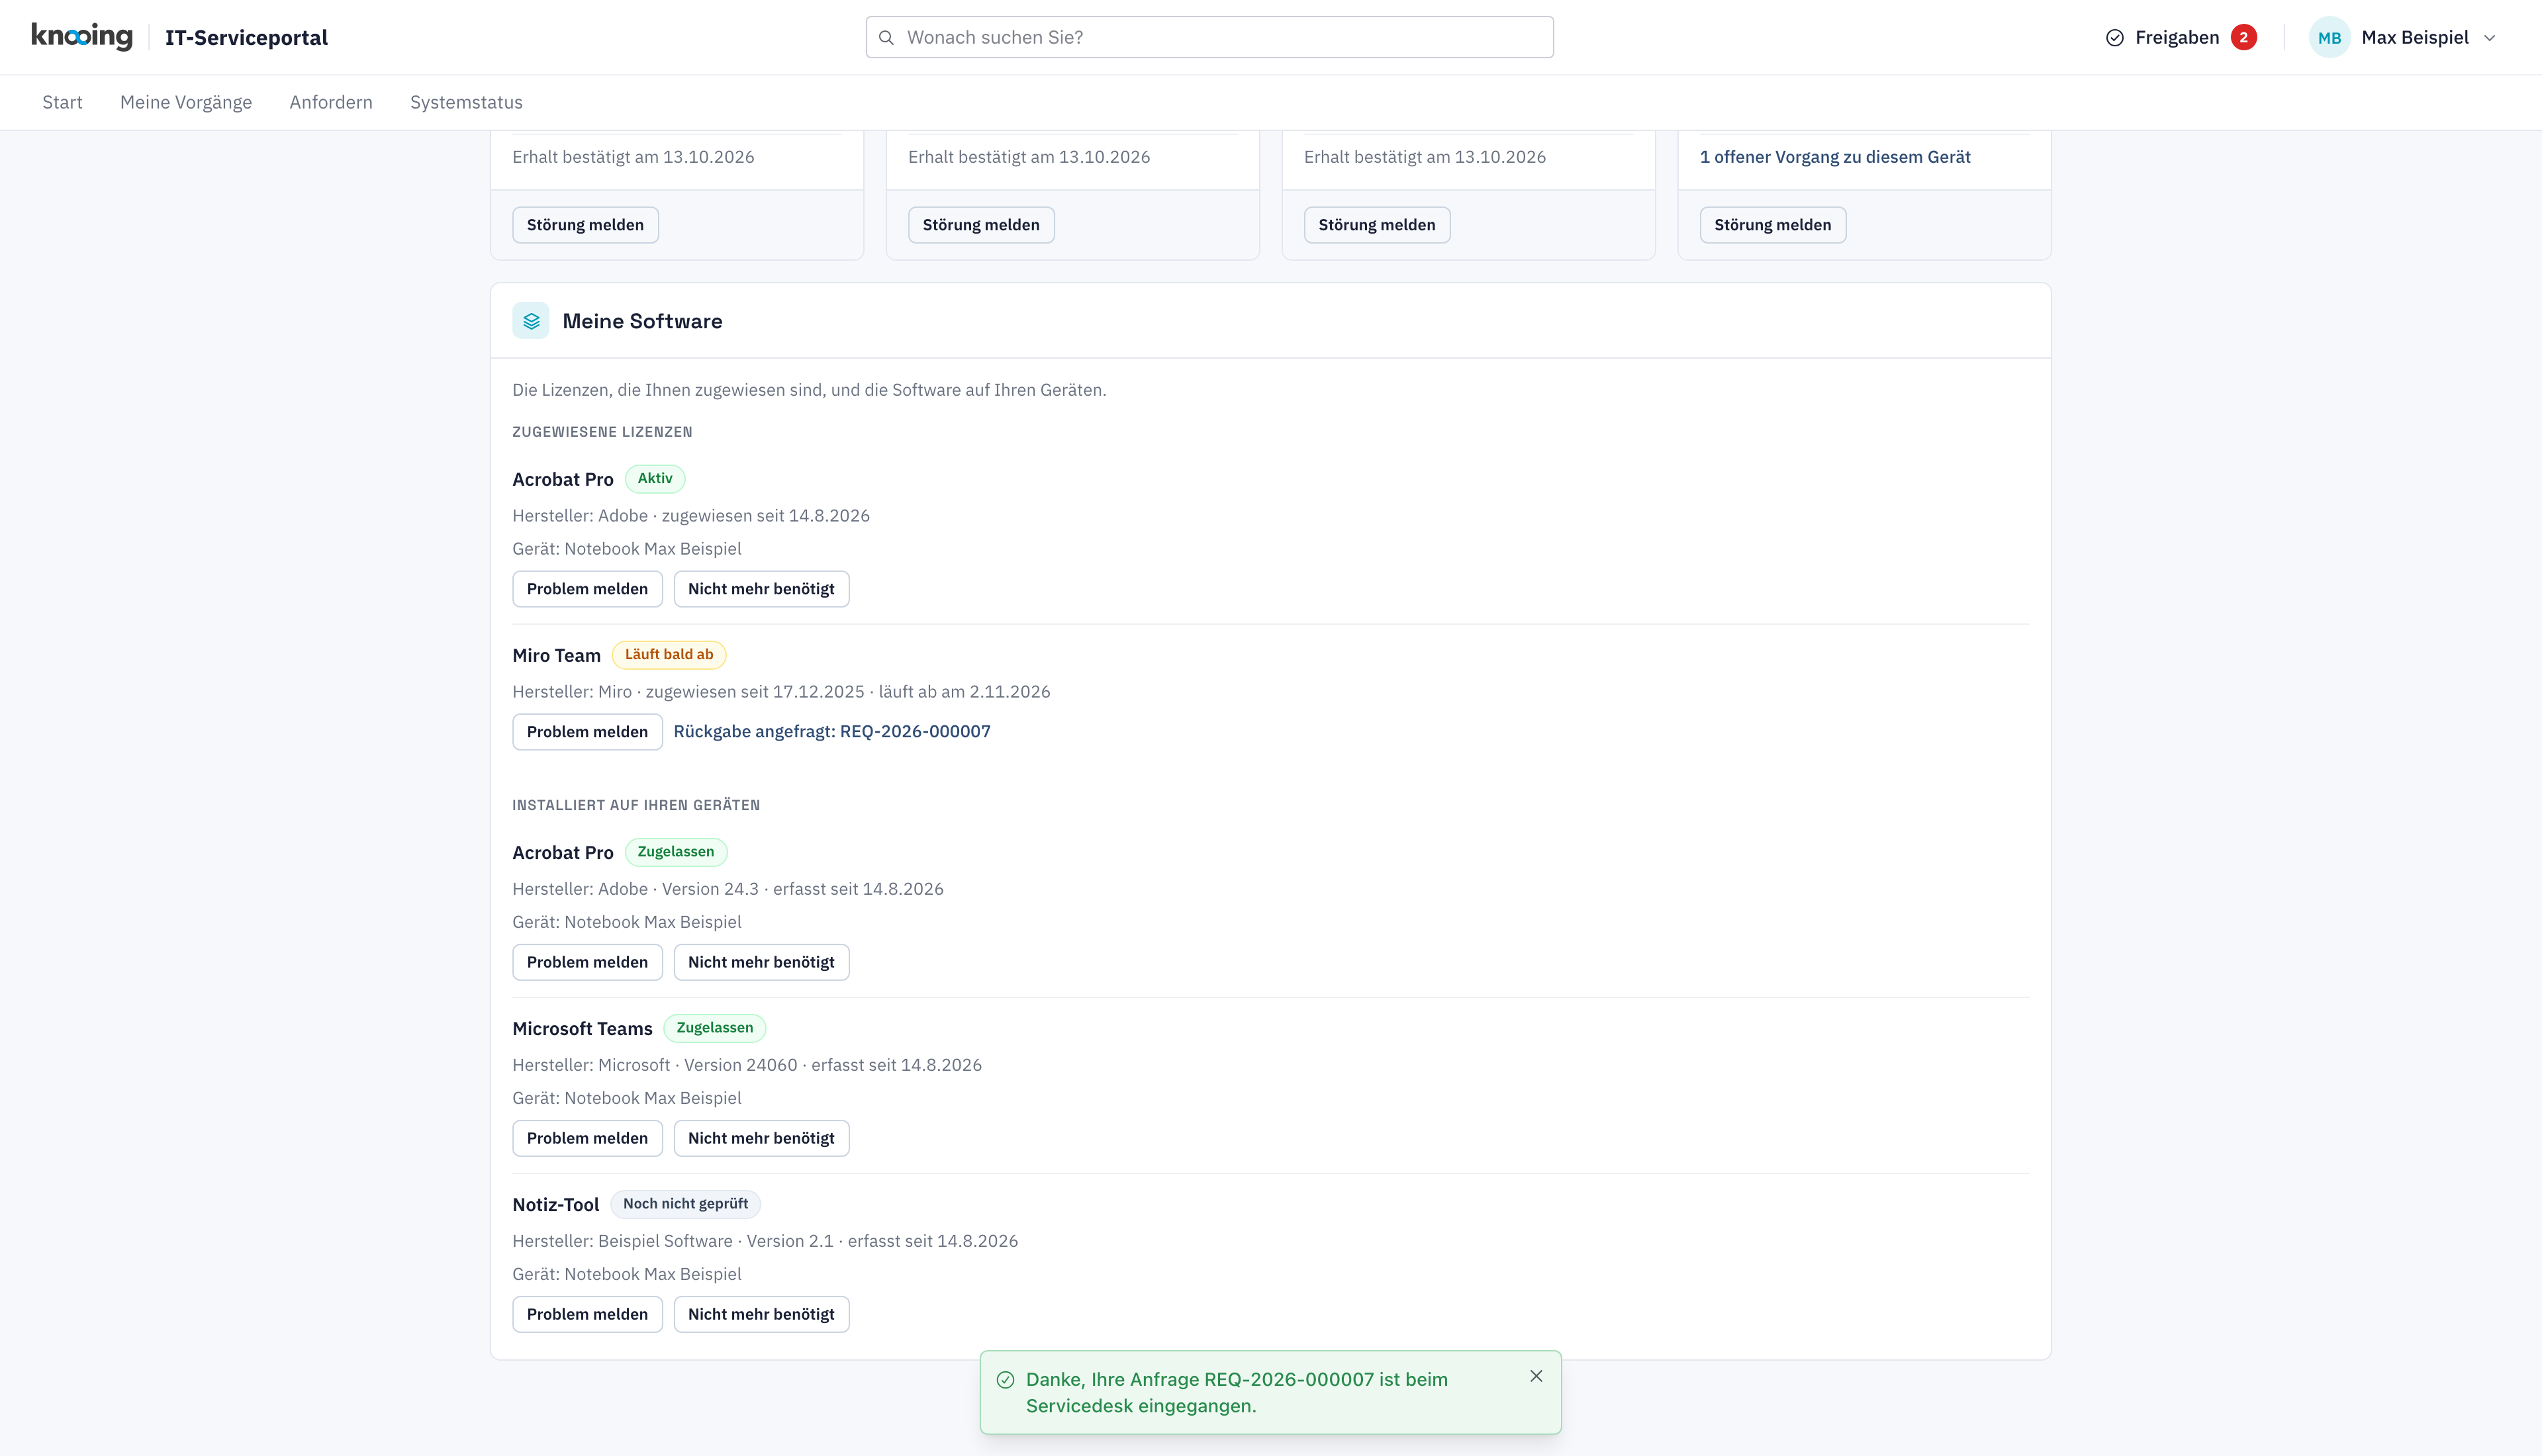Click 'ZUGEWIESENE LIZENZEN' section label

[x=602, y=432]
